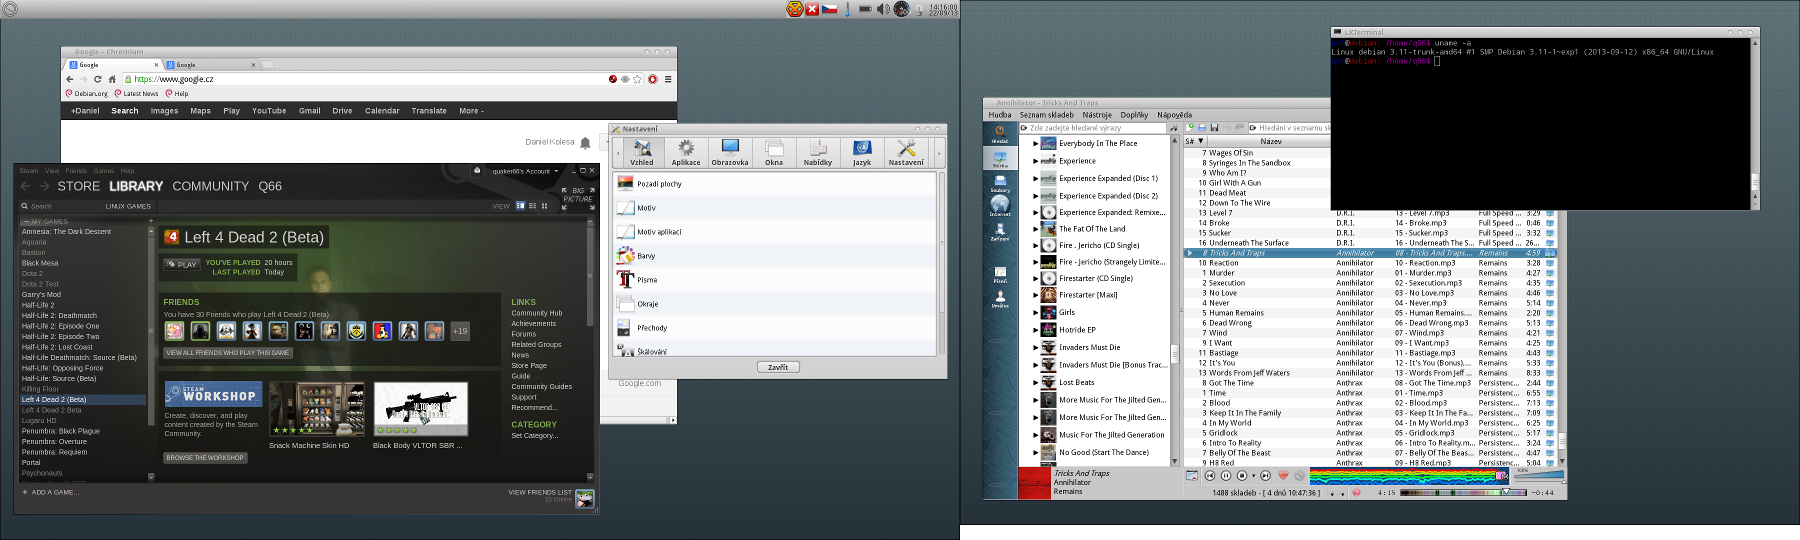Open the Chromium hamburger menu
1800x540 pixels.
668,79
